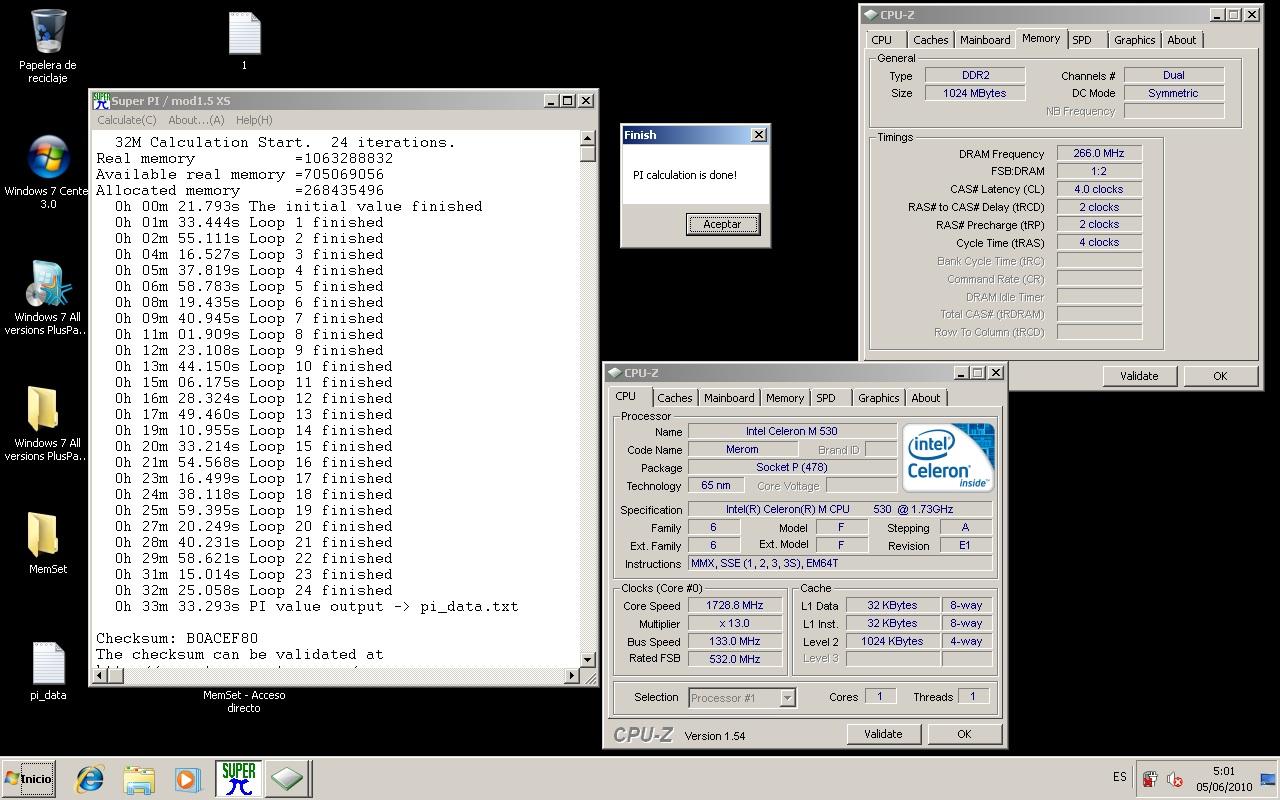Open Windows 7 All versions PlusPa installer icon
The width and height of the screenshot is (1280, 800).
[48, 298]
